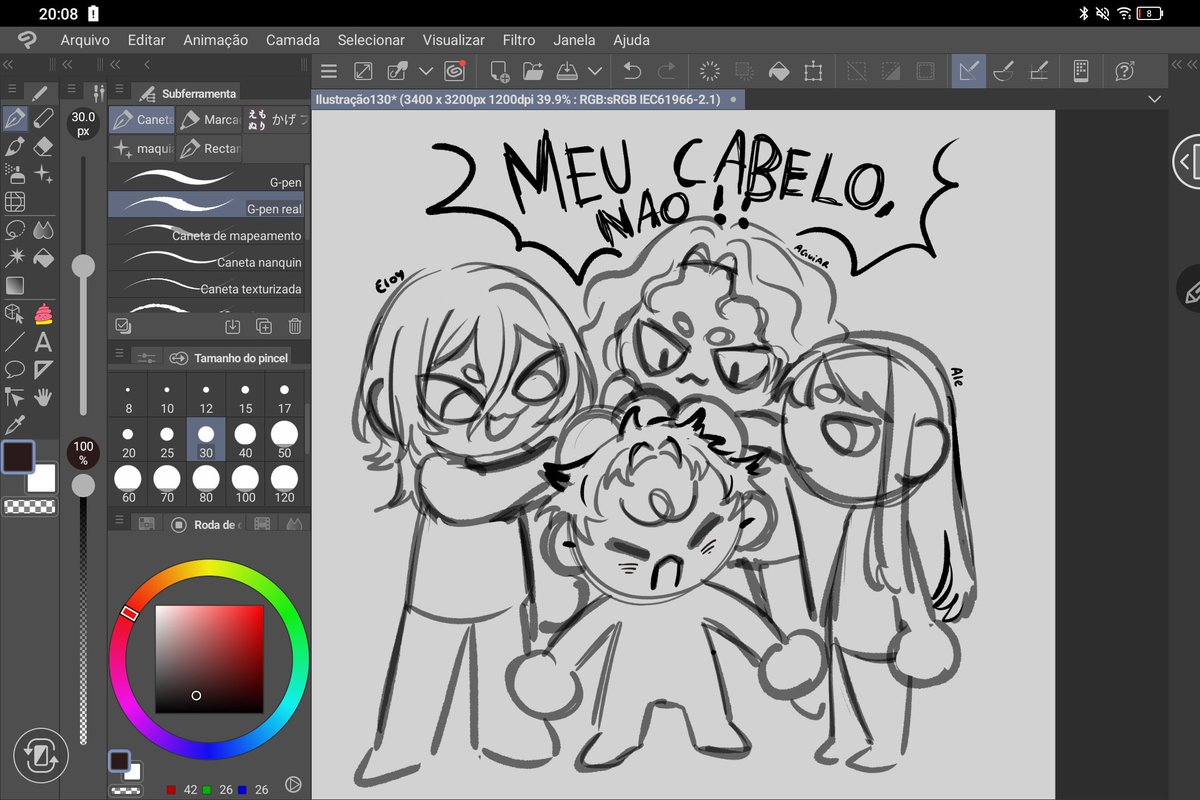Select the Object operation cube tool

(15, 314)
